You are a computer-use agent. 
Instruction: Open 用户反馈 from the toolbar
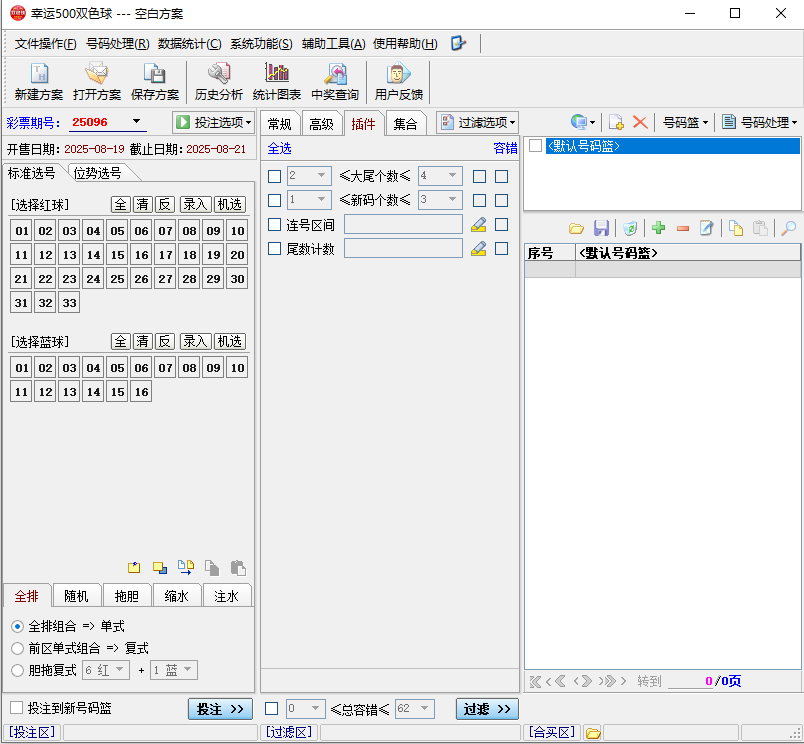pos(398,81)
